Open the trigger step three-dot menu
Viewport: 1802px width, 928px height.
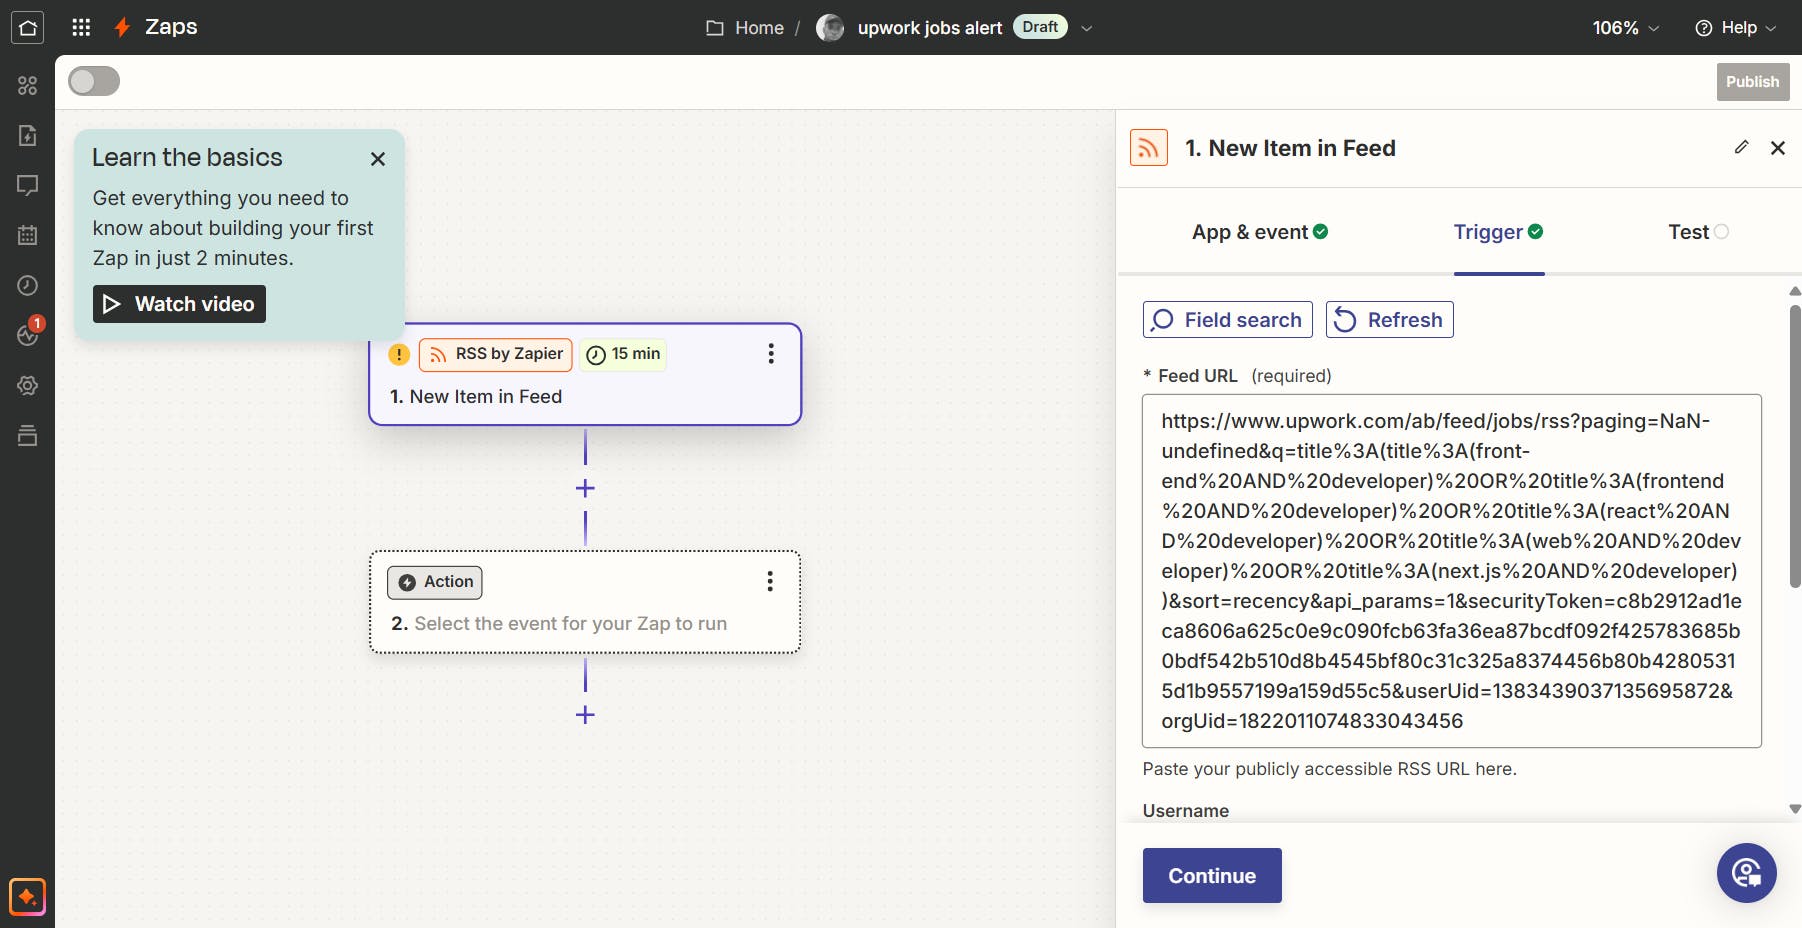(771, 354)
